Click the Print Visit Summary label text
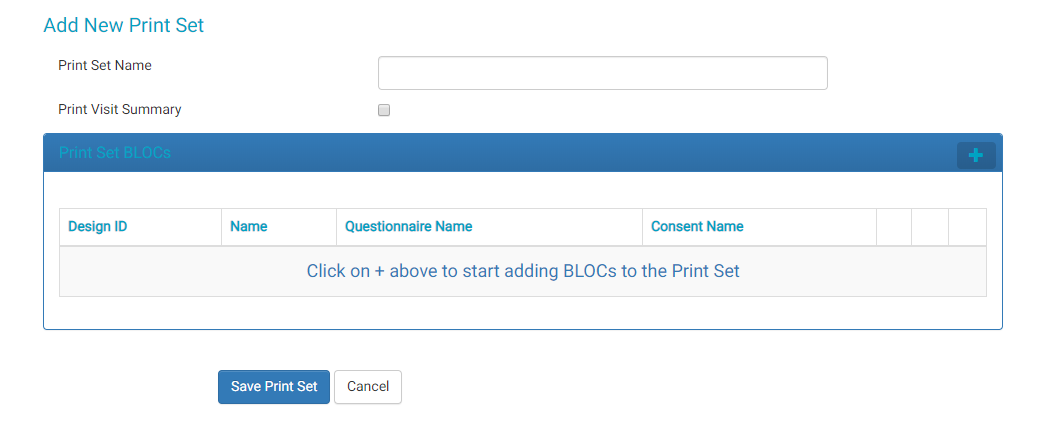The height and width of the screenshot is (422, 1042). [120, 110]
